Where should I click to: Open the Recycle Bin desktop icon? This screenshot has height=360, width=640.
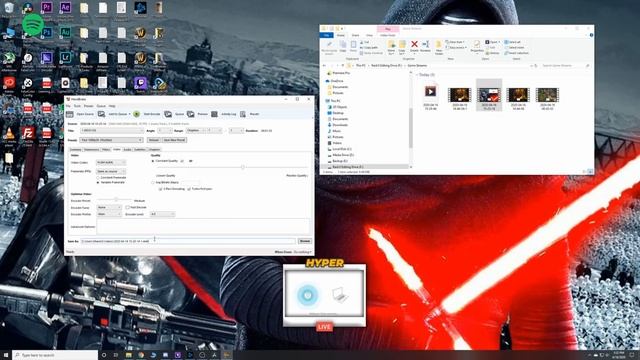[x=9, y=7]
